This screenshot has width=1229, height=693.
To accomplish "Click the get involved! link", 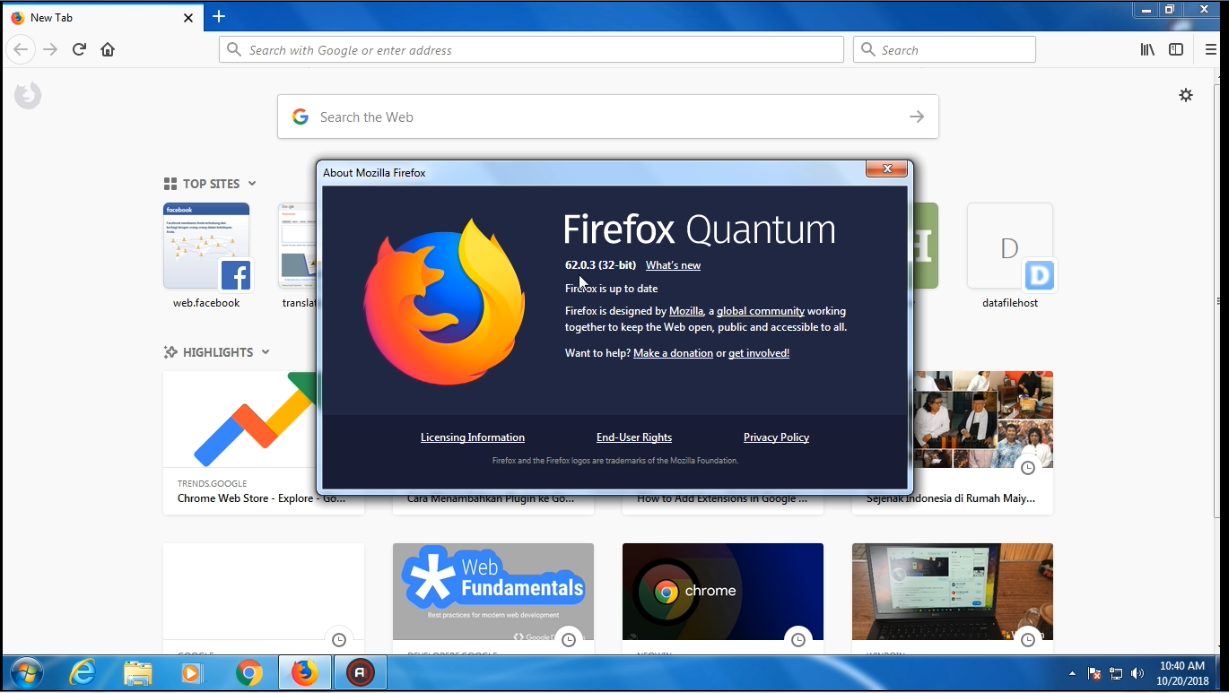I will click(759, 353).
